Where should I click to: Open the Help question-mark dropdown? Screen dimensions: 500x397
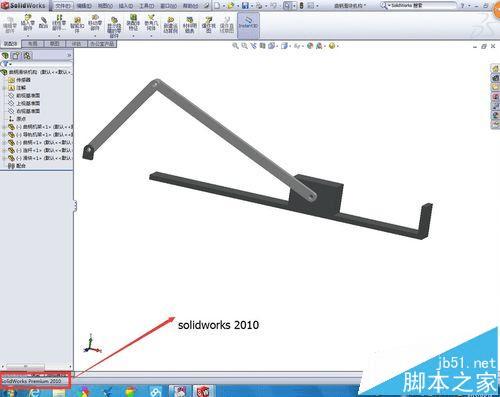click(x=465, y=6)
